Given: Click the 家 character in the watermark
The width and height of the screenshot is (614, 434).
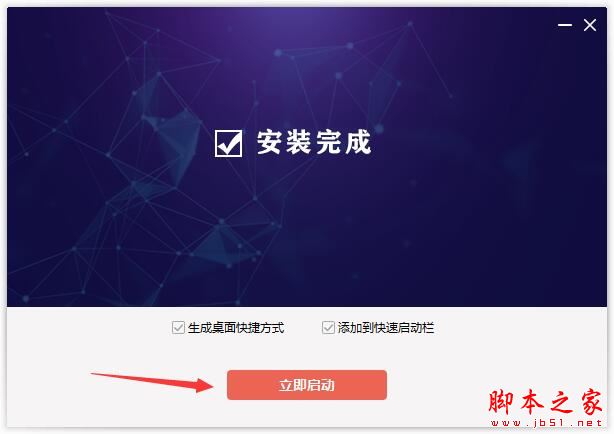Looking at the screenshot, I should coord(591,402).
